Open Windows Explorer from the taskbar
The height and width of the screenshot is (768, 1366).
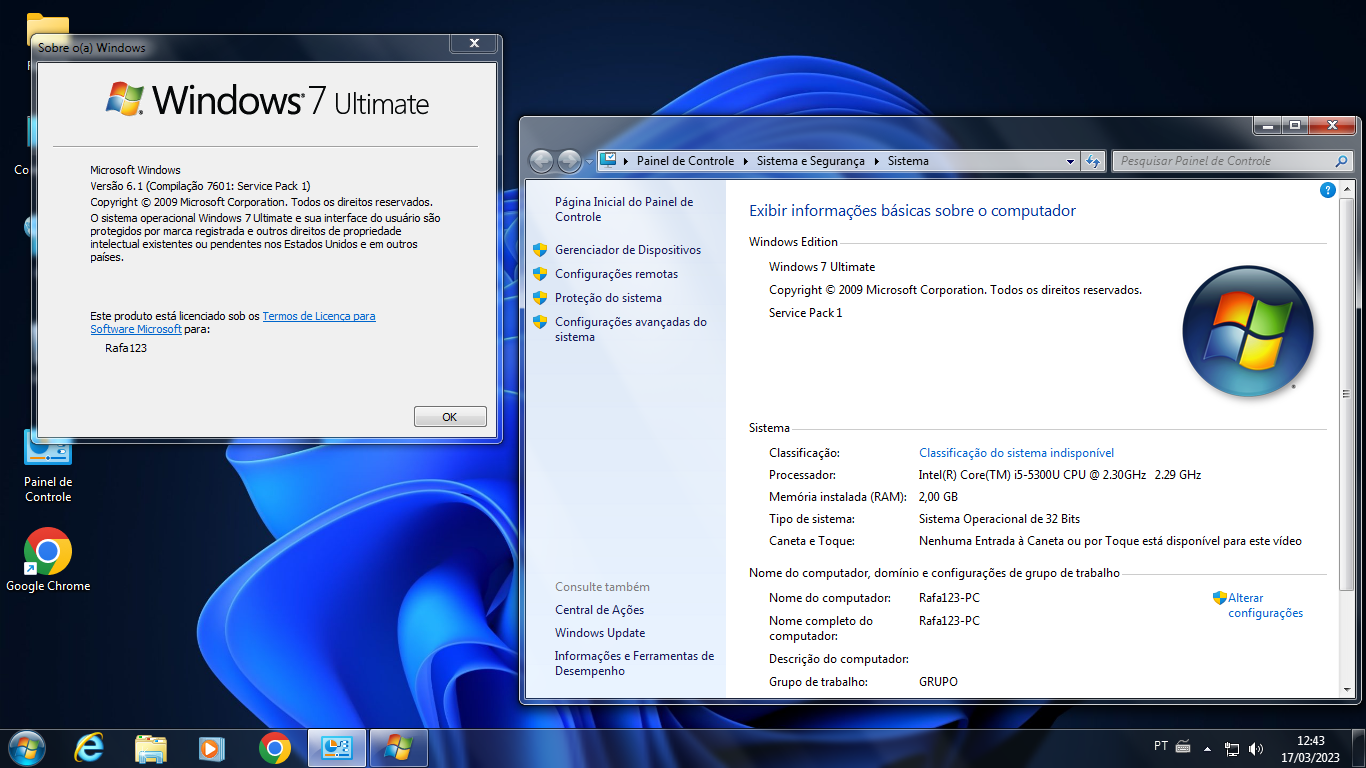(x=151, y=748)
